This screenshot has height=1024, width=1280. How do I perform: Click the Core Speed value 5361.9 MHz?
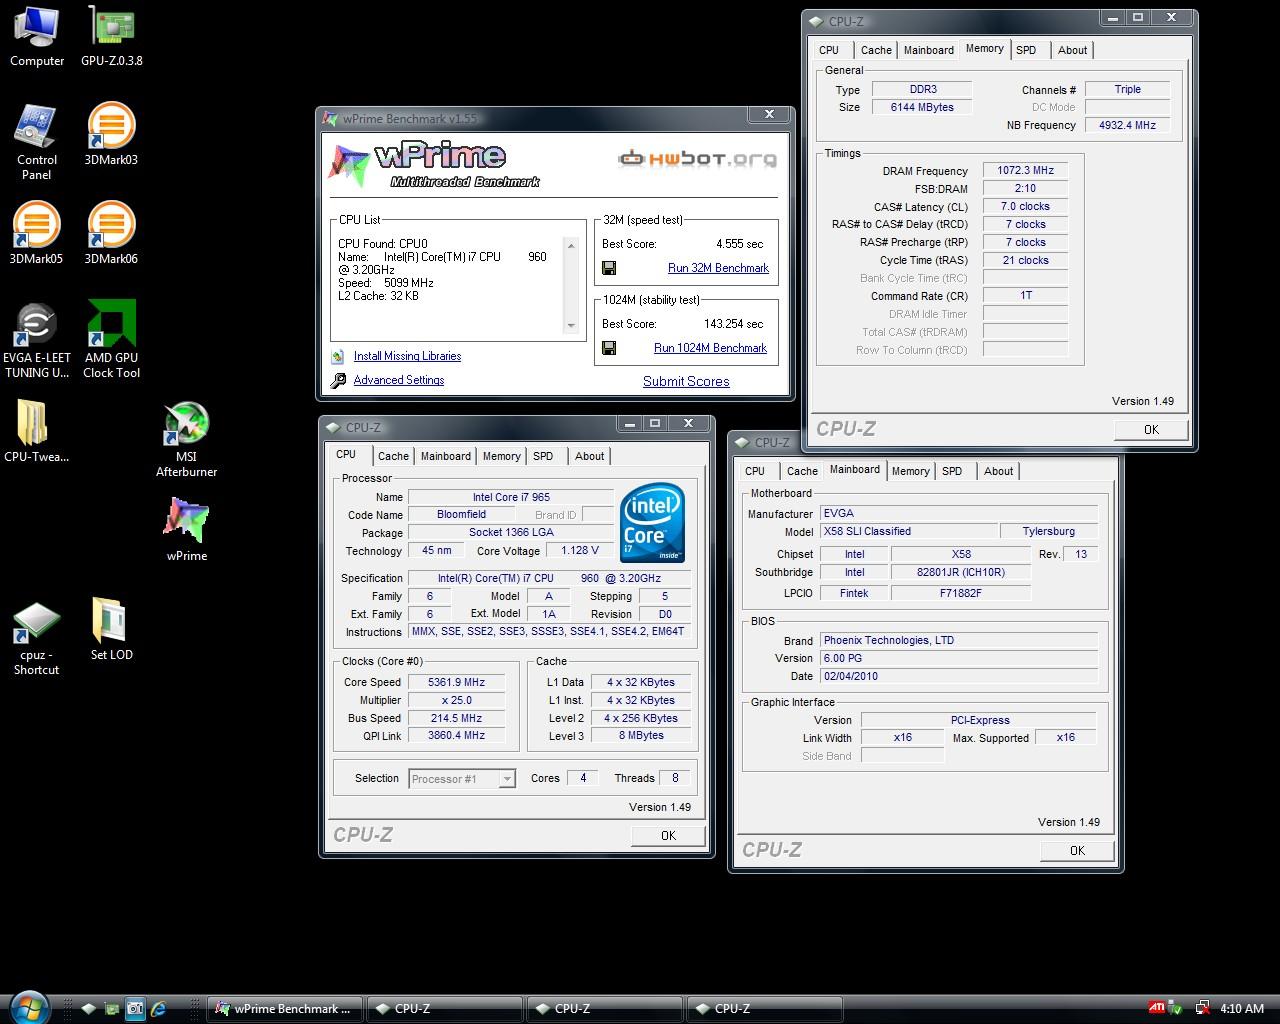point(456,682)
